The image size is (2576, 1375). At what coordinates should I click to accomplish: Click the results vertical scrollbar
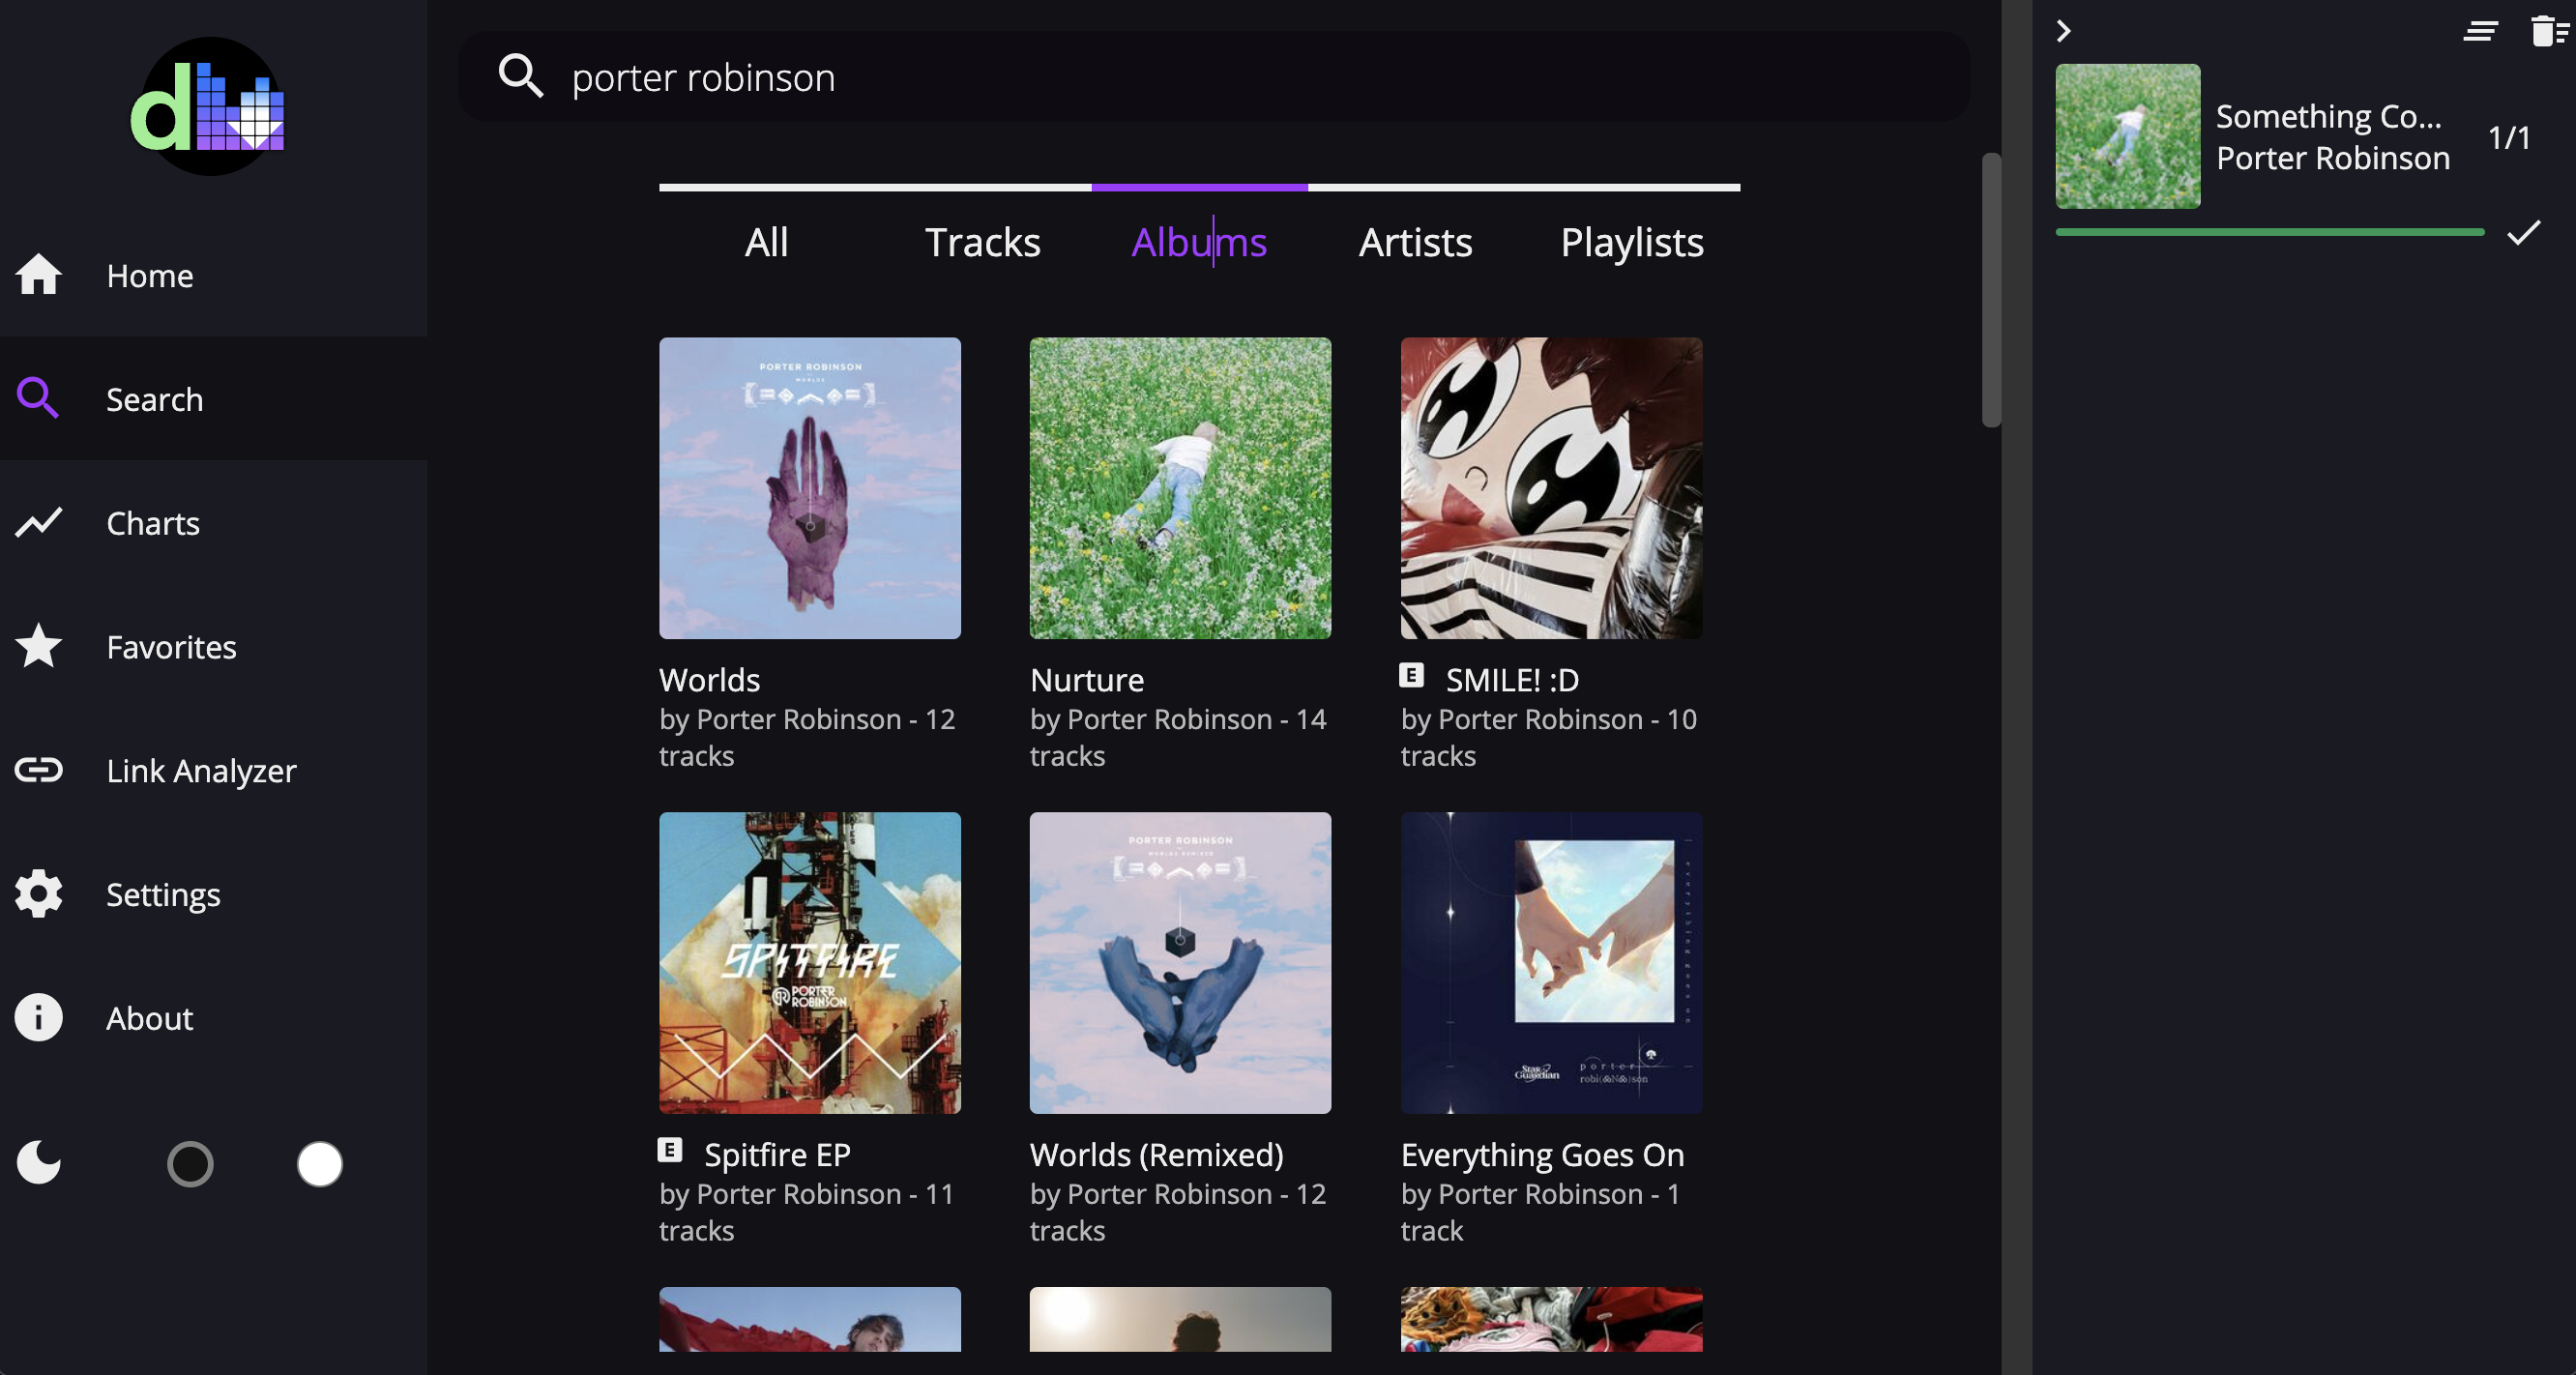click(x=1991, y=290)
